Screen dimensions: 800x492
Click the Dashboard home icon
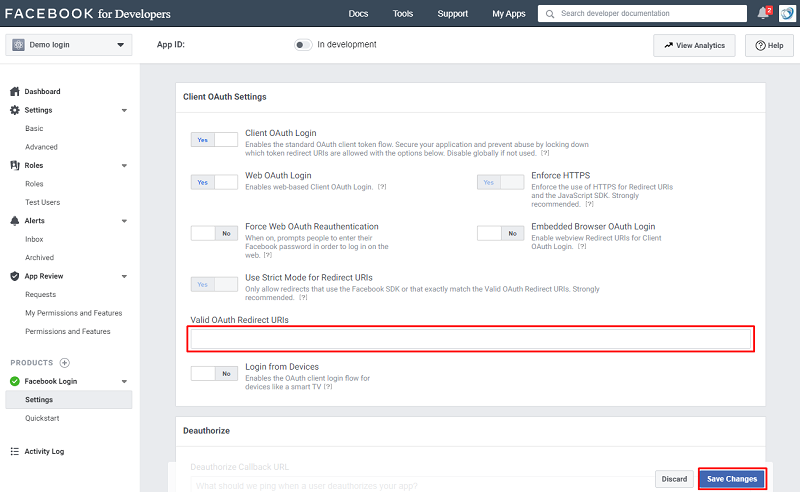pyautogui.click(x=15, y=91)
